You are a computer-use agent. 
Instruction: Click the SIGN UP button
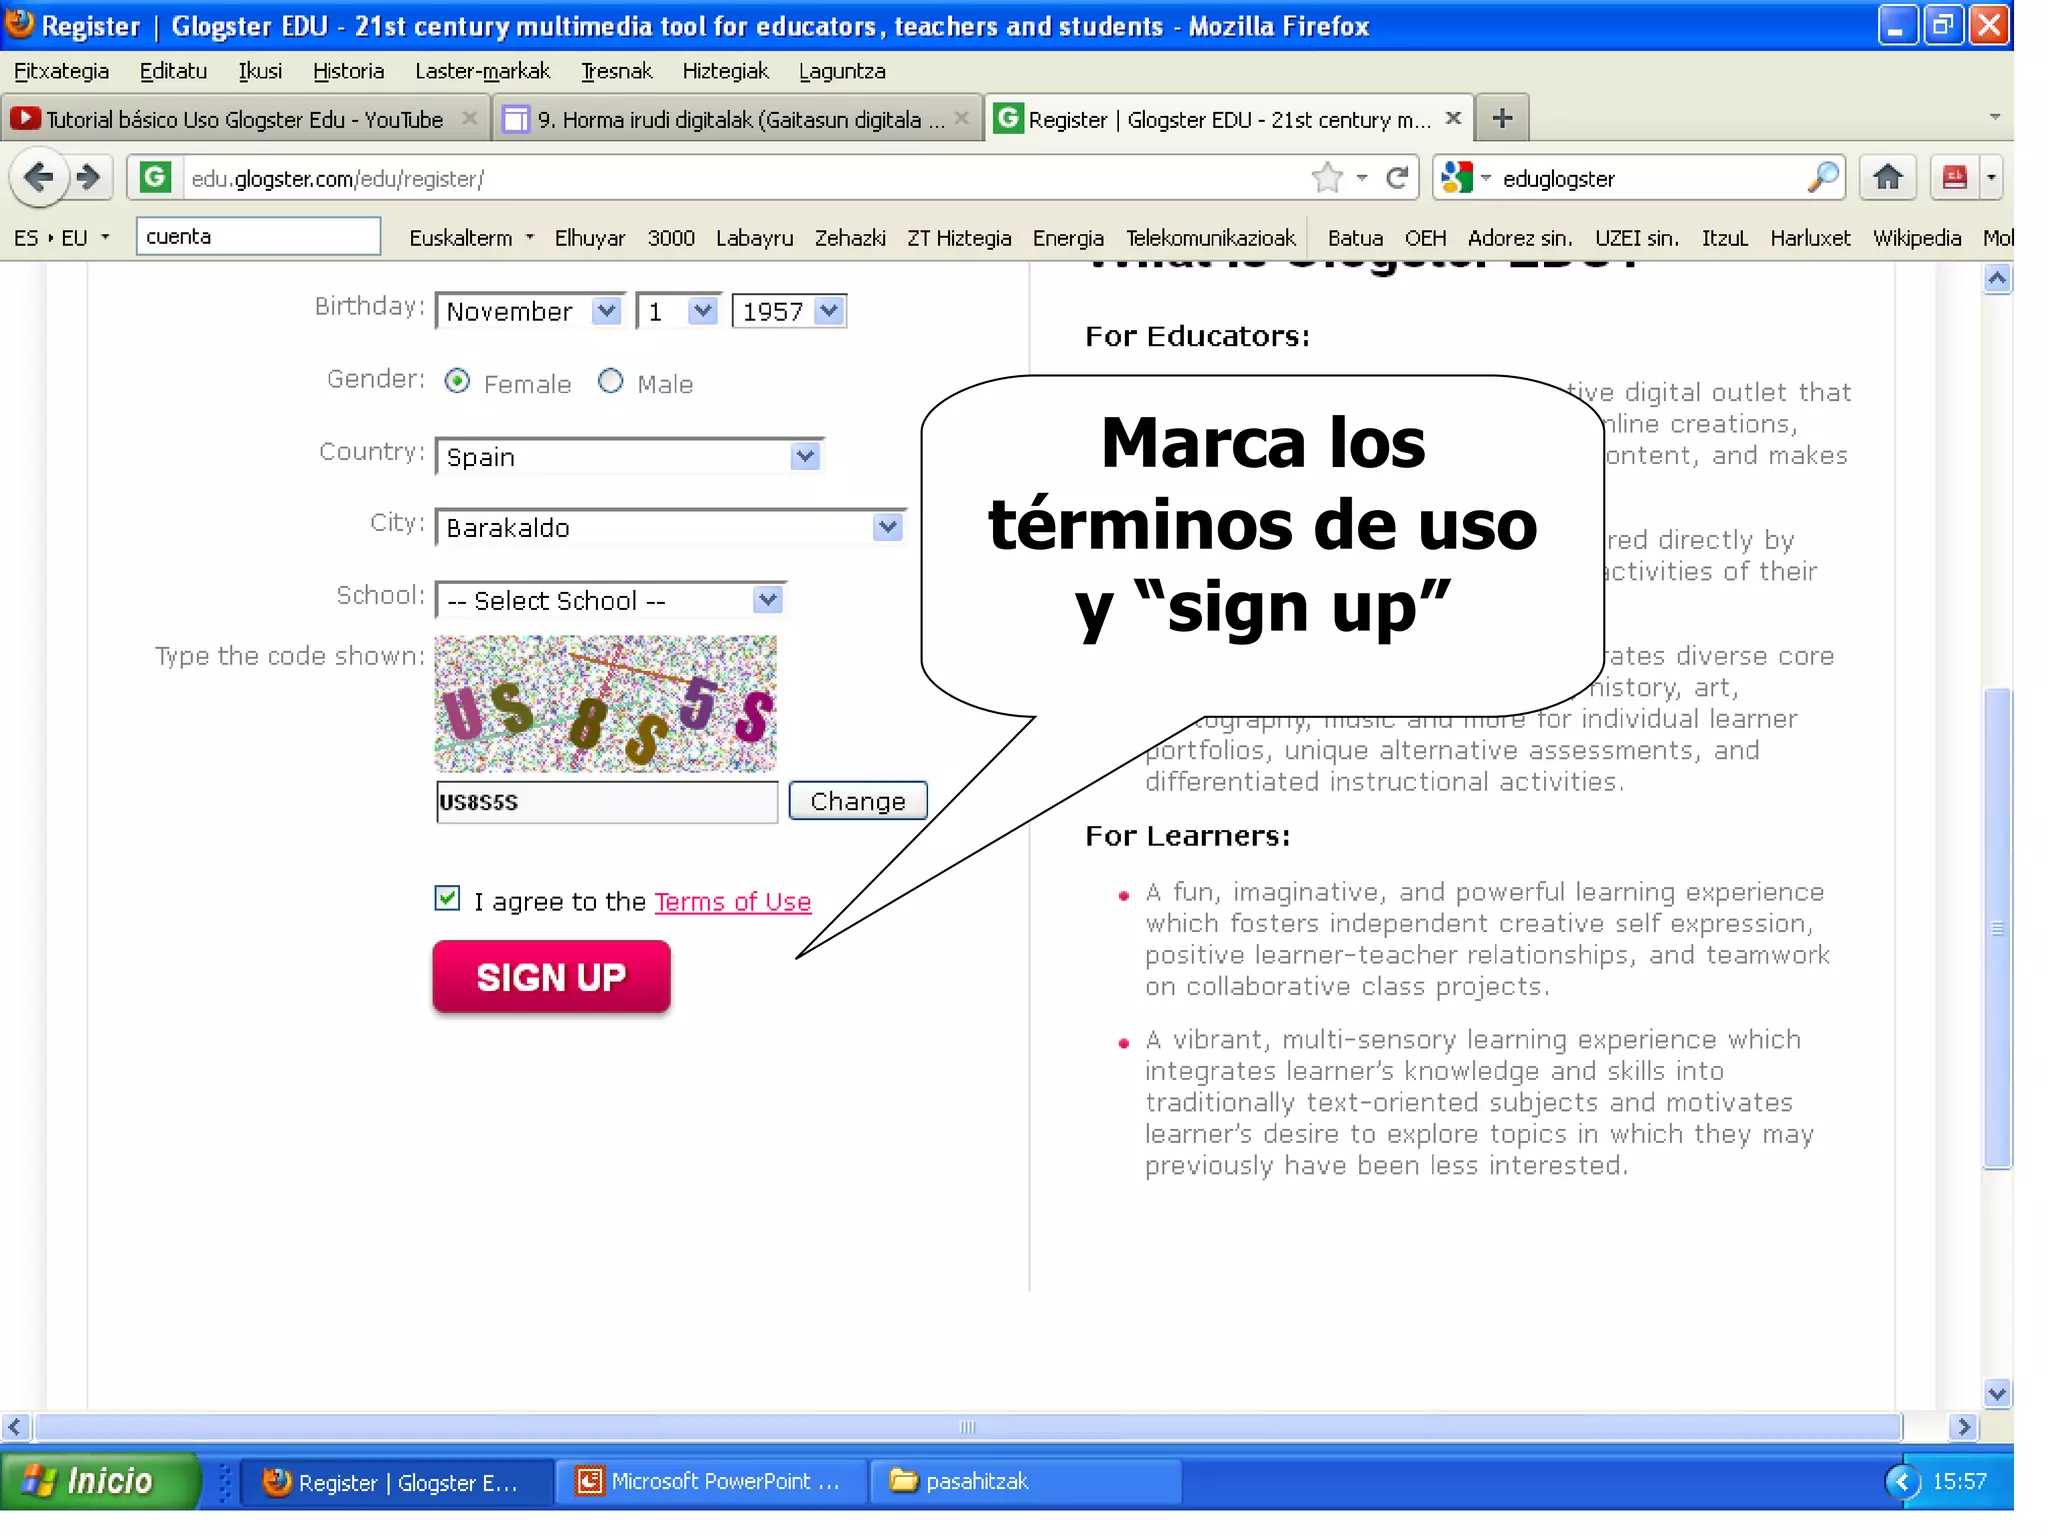click(x=551, y=976)
